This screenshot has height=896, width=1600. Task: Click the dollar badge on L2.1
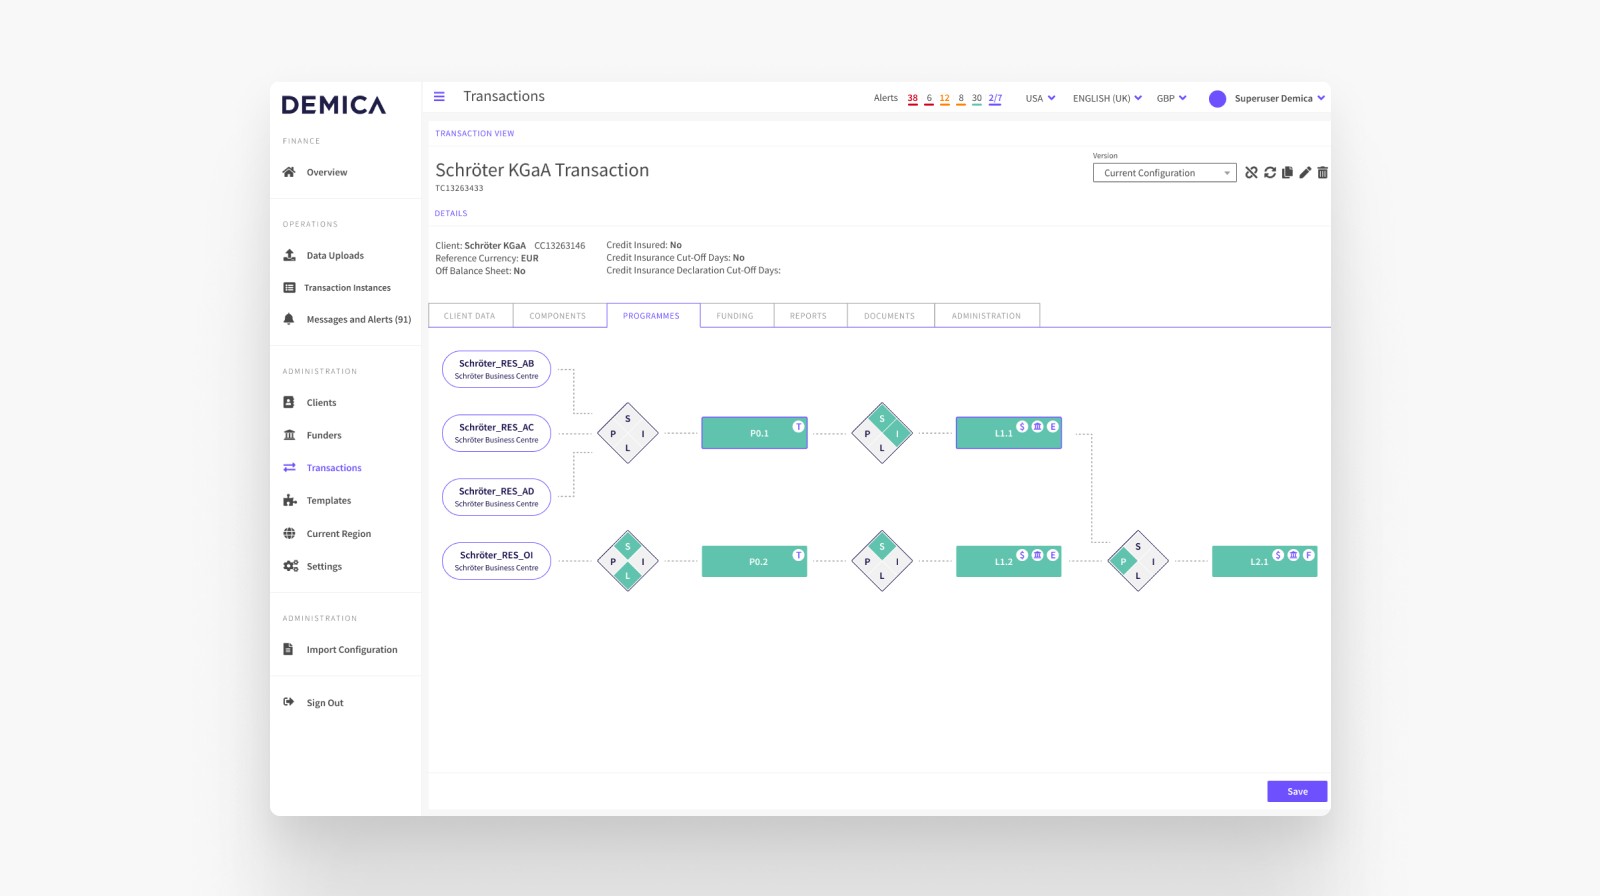coord(1278,555)
